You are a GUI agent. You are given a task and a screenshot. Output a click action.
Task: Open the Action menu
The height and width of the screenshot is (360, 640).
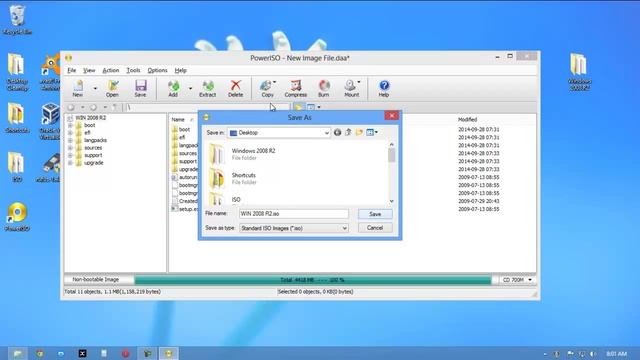coord(111,71)
